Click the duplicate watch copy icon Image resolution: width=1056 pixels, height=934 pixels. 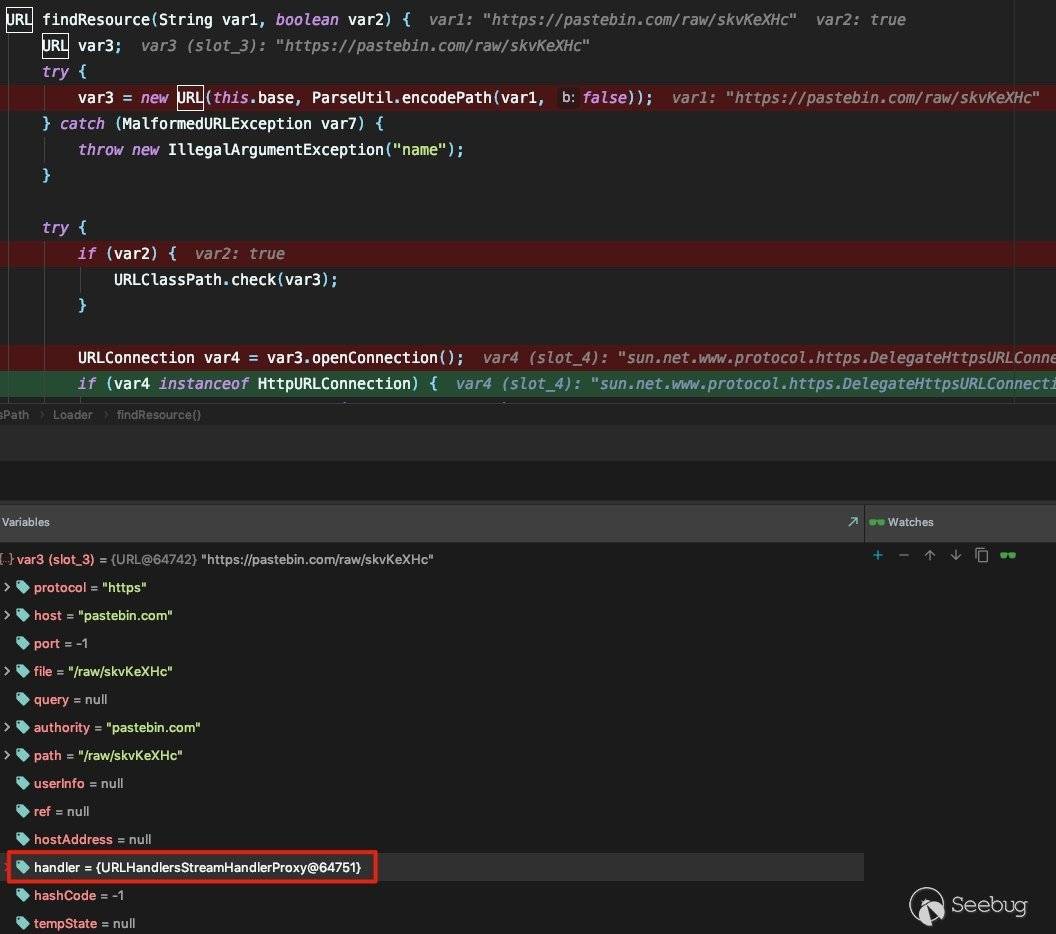click(x=982, y=555)
